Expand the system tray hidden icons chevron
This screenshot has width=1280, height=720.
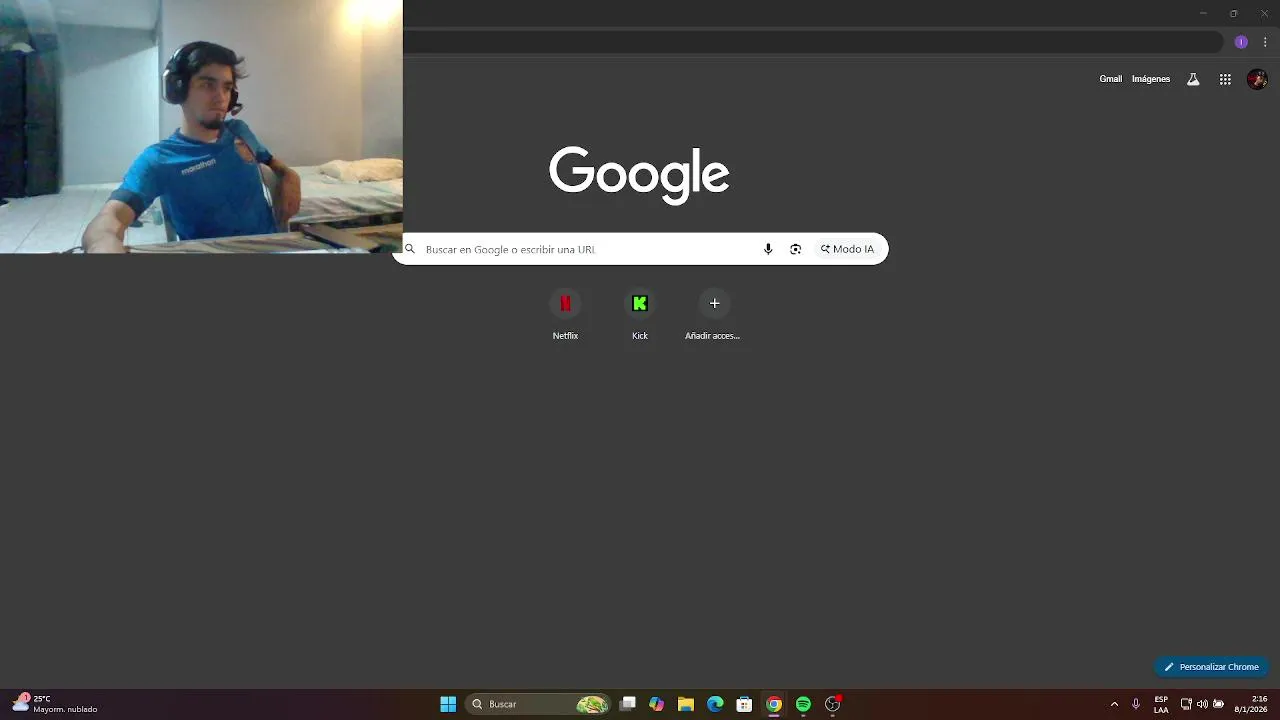pos(1114,704)
